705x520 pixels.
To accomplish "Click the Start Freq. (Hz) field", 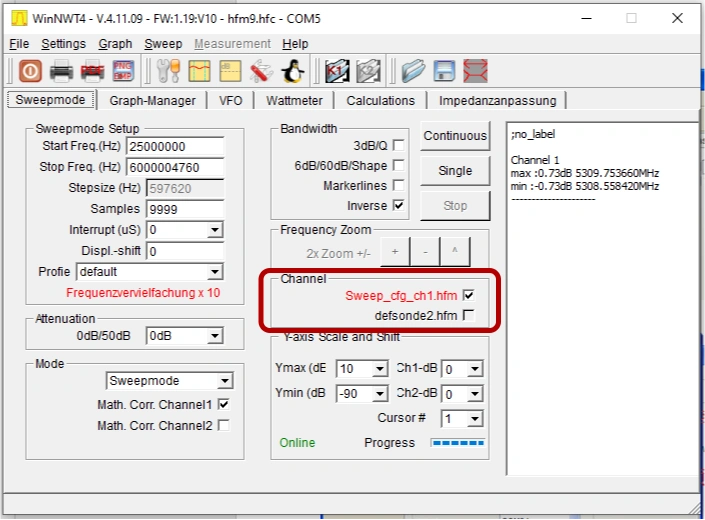I will coord(175,147).
